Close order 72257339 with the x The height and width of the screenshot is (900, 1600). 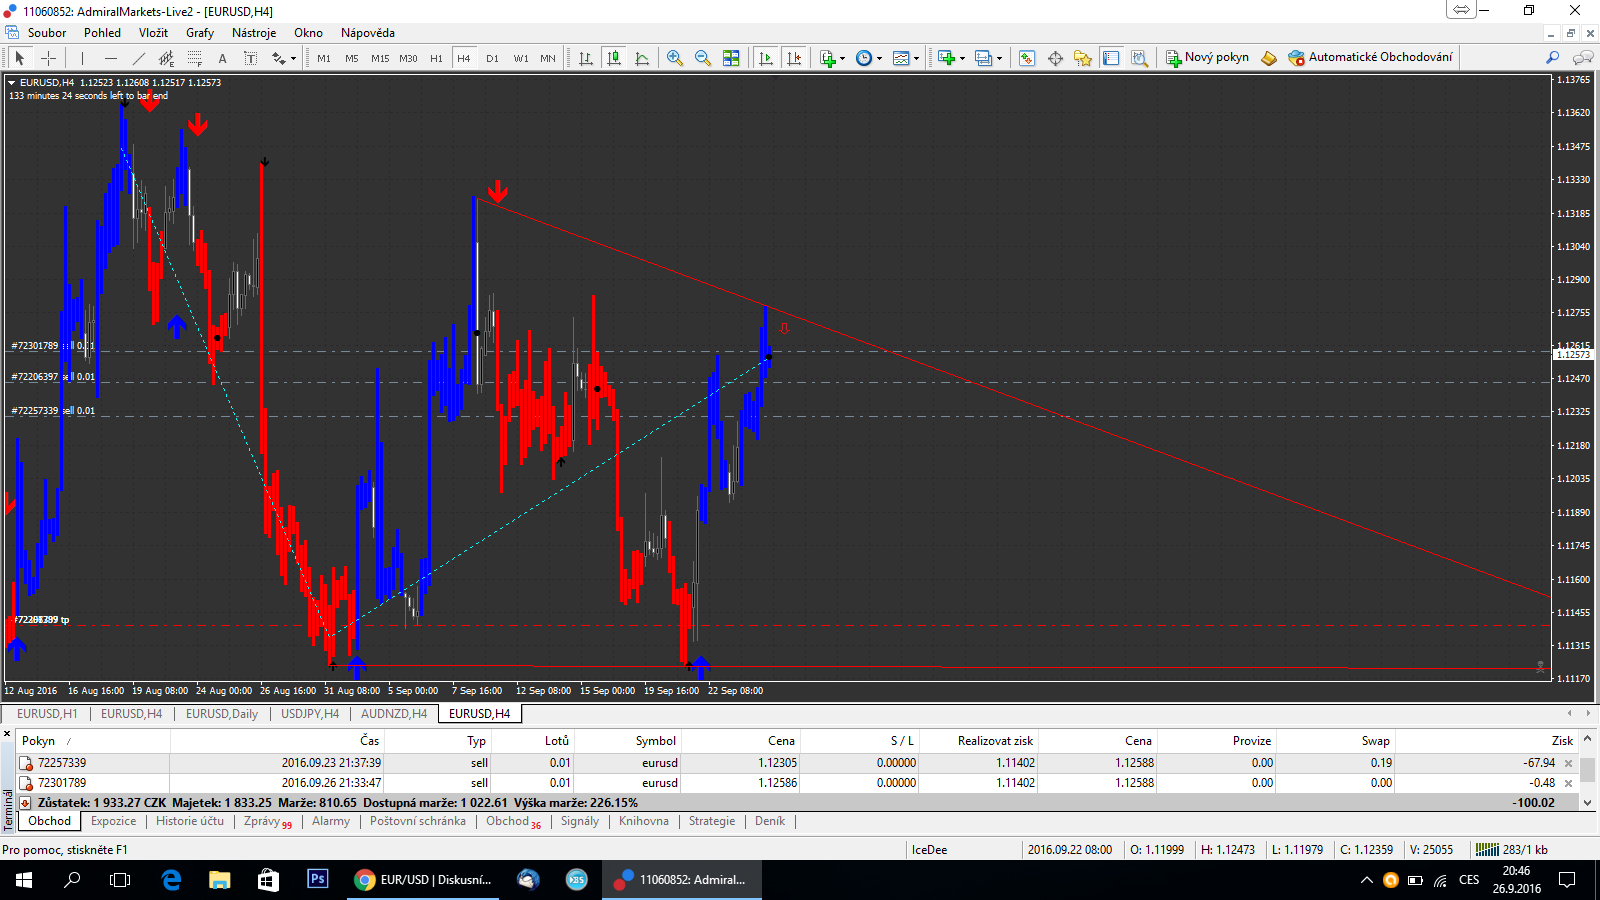point(1568,763)
